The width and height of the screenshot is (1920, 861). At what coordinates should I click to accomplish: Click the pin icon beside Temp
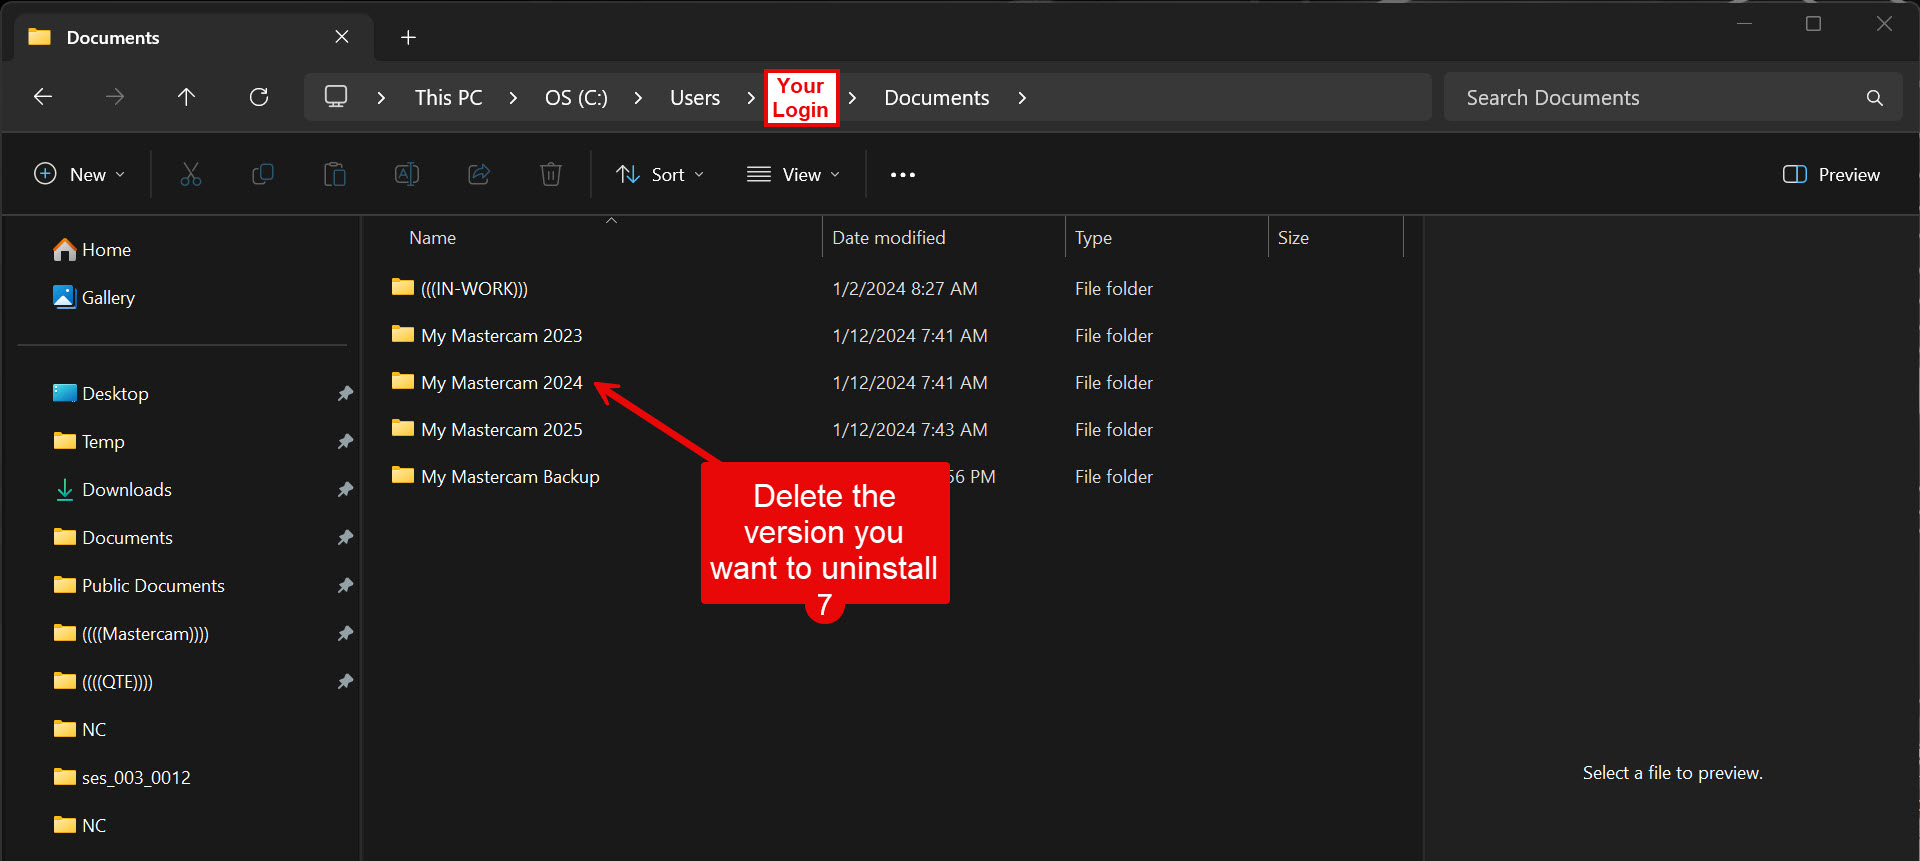point(345,442)
